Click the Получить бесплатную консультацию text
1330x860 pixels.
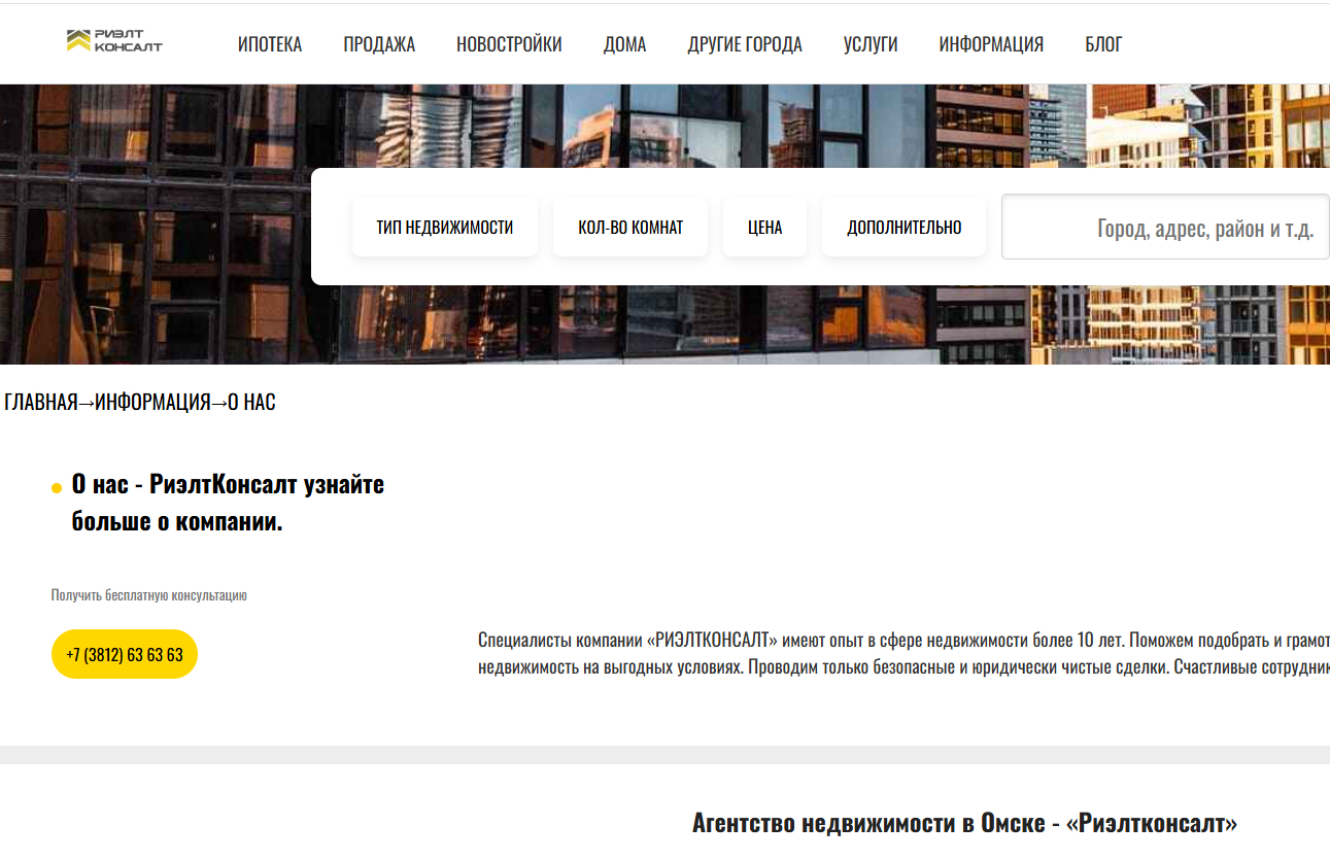149,595
